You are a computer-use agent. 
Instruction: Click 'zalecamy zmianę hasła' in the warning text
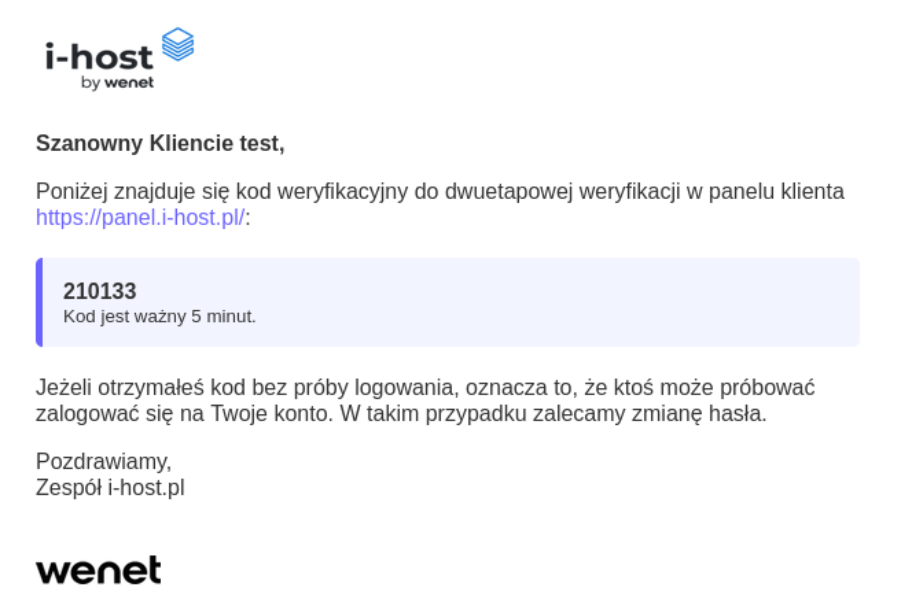click(x=676, y=413)
